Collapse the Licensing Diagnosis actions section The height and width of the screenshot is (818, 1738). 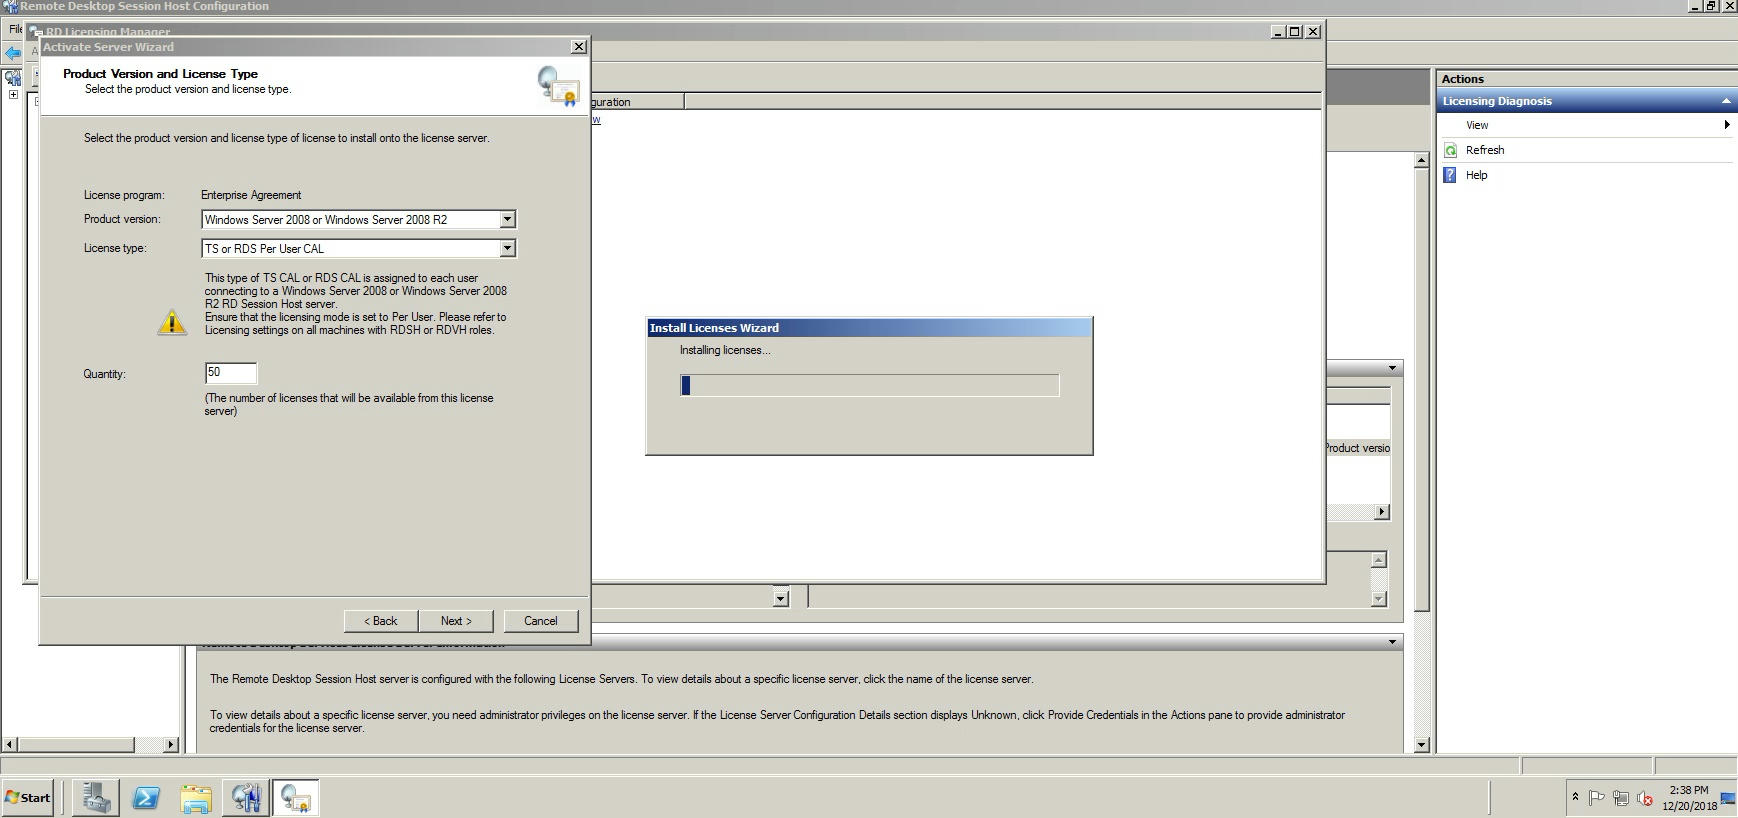point(1725,101)
